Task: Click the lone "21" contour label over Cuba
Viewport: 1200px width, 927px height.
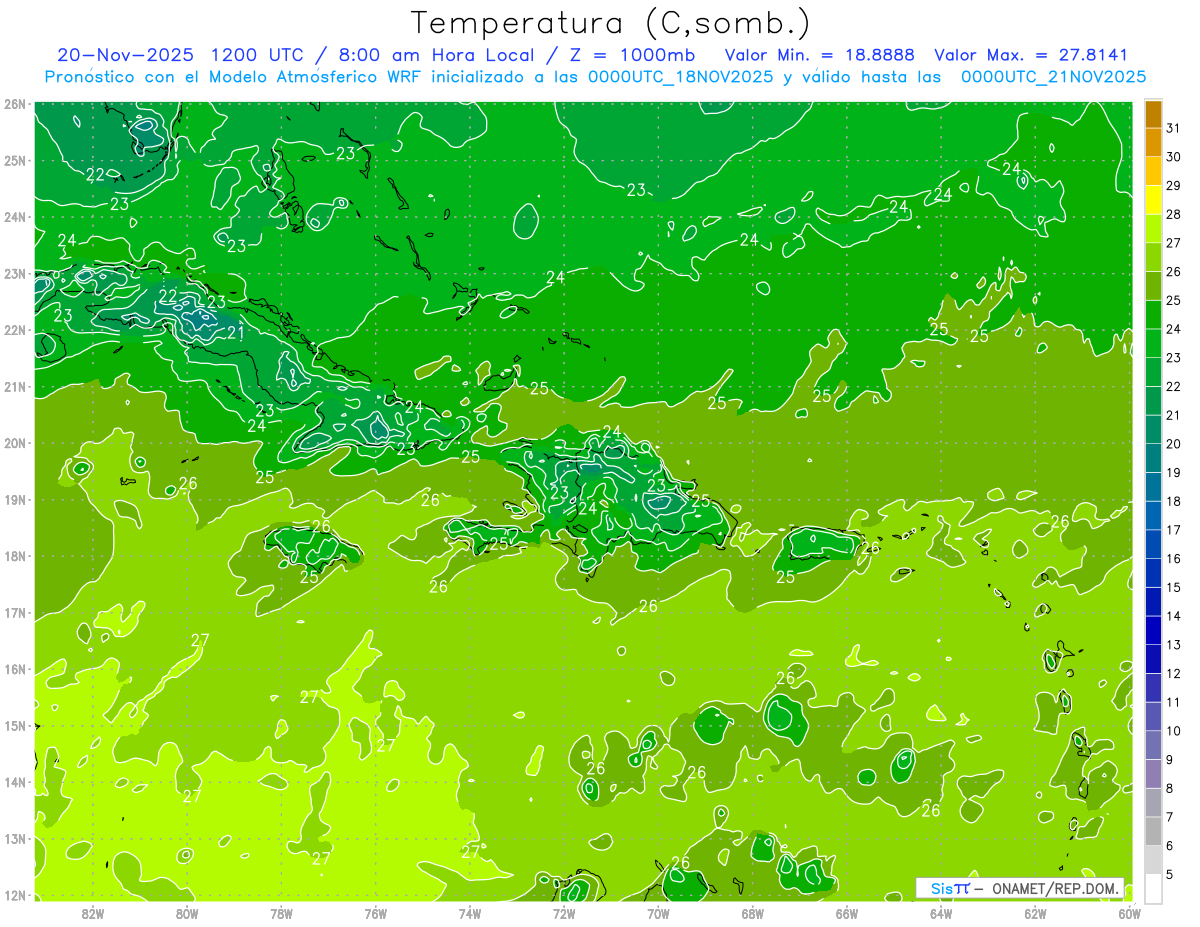Action: [235, 333]
